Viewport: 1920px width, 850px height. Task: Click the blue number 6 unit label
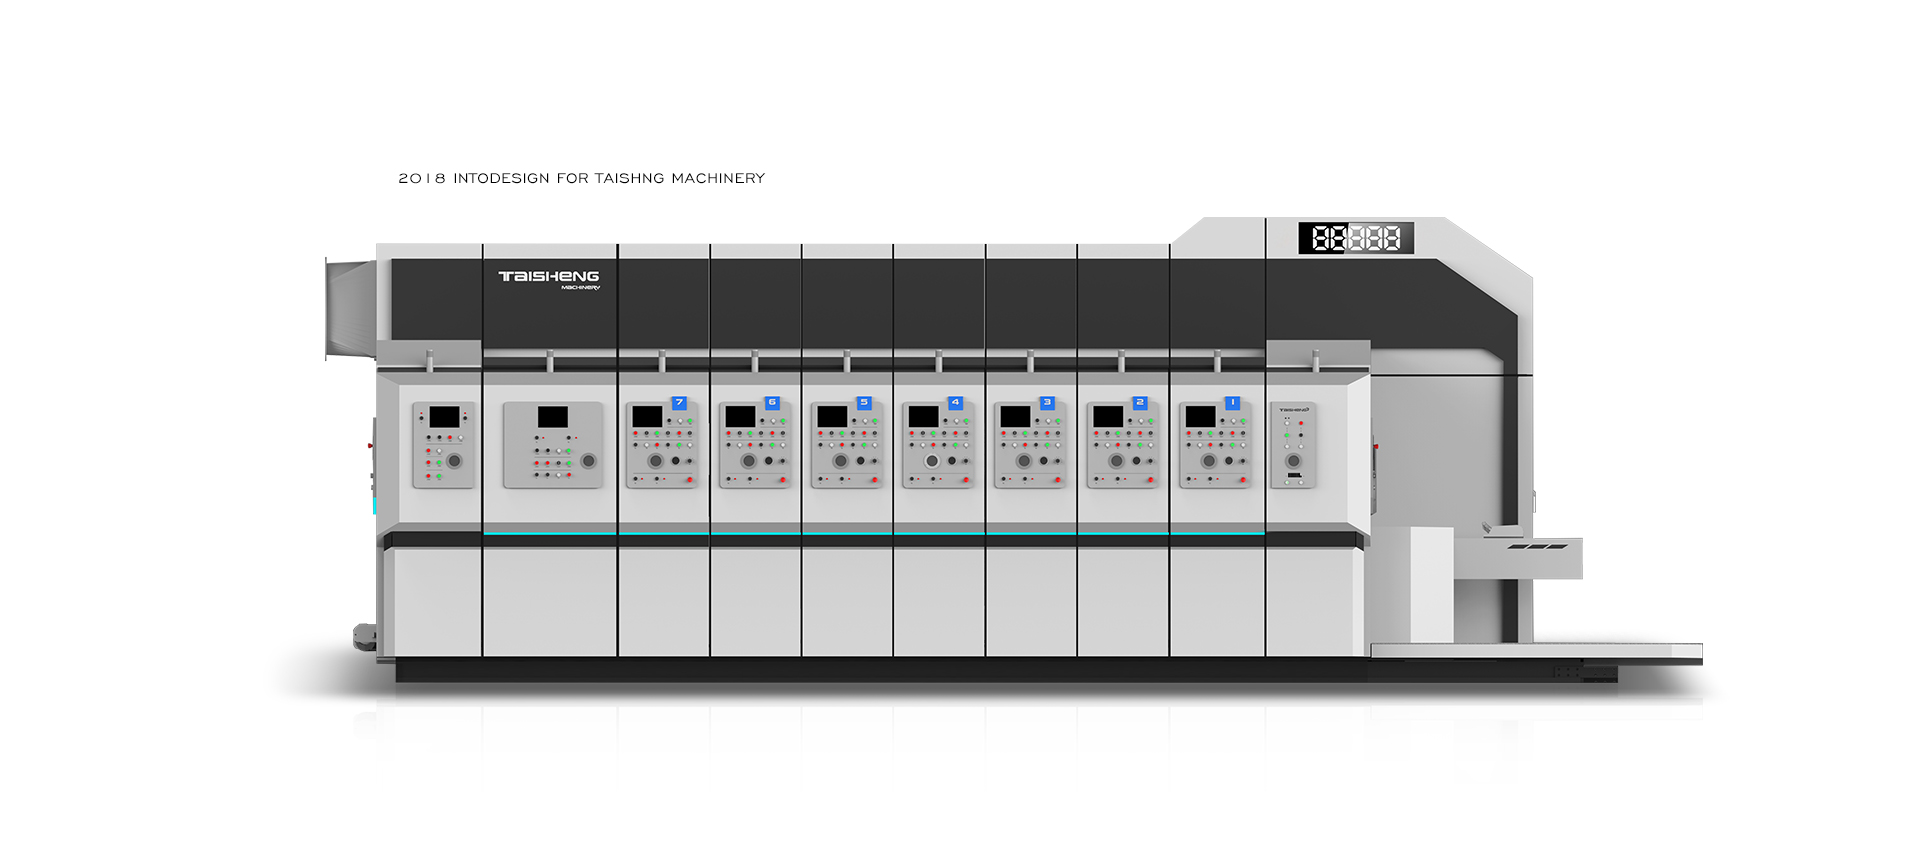[x=772, y=403]
